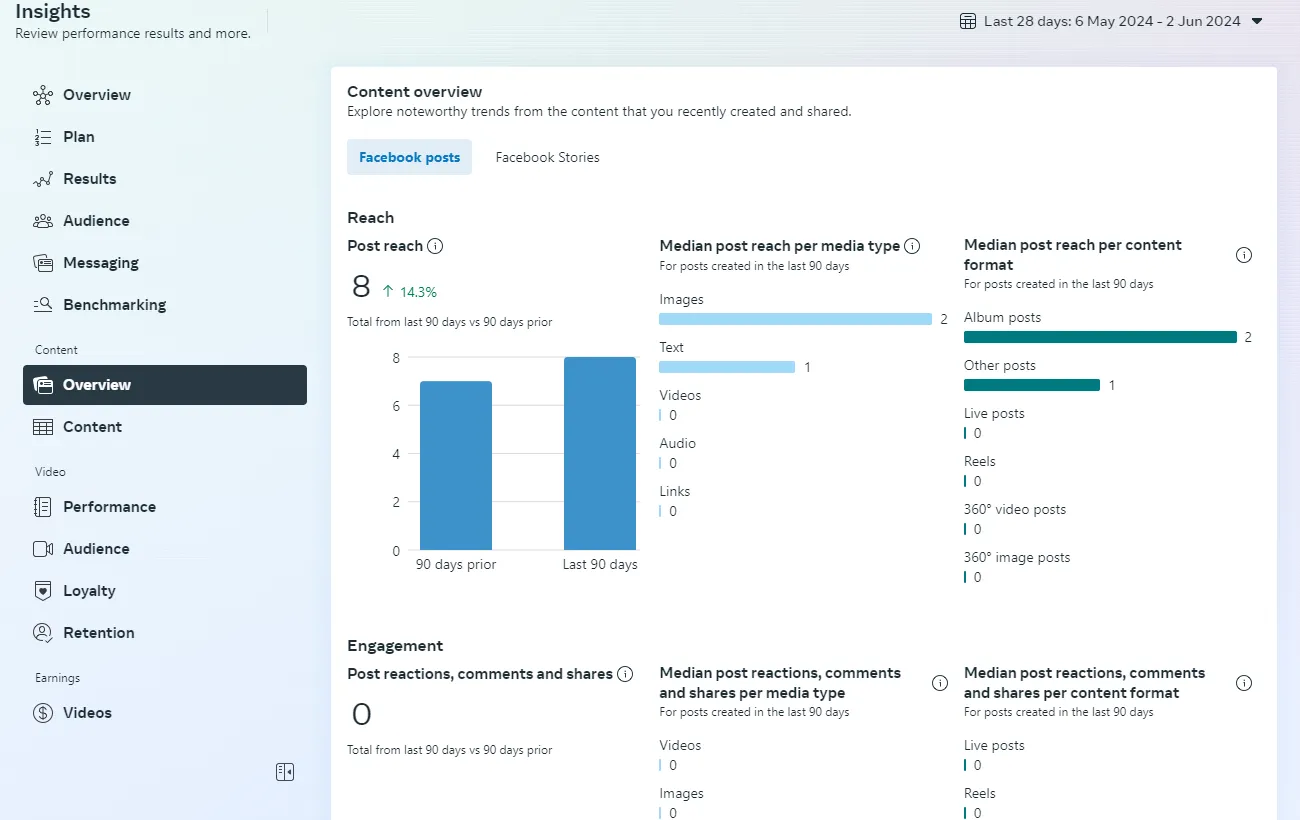This screenshot has width=1300, height=820.
Task: Click the Videos earnings dollar icon
Action: point(41,712)
